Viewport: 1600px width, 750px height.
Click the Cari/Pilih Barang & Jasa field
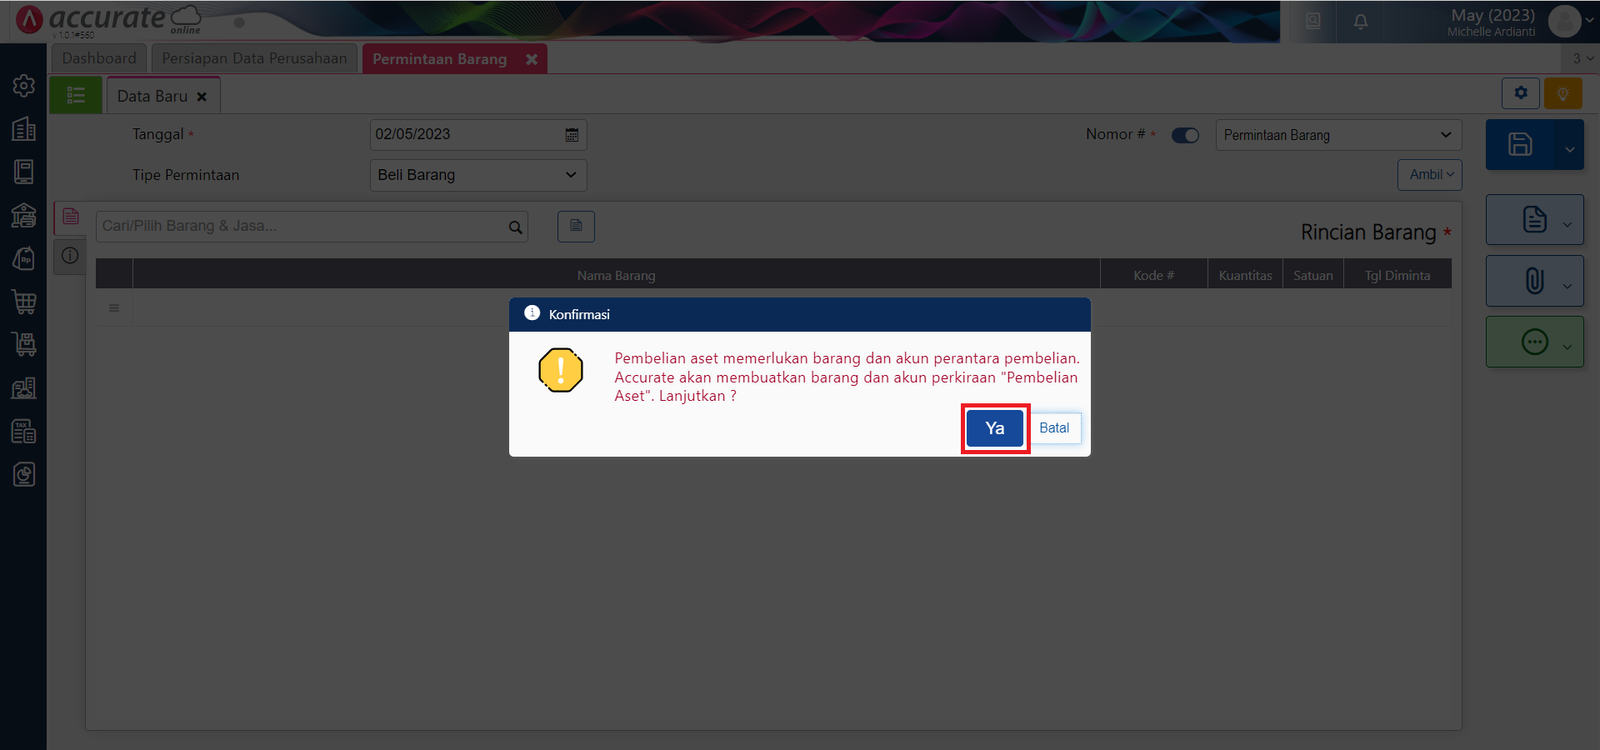(x=300, y=226)
